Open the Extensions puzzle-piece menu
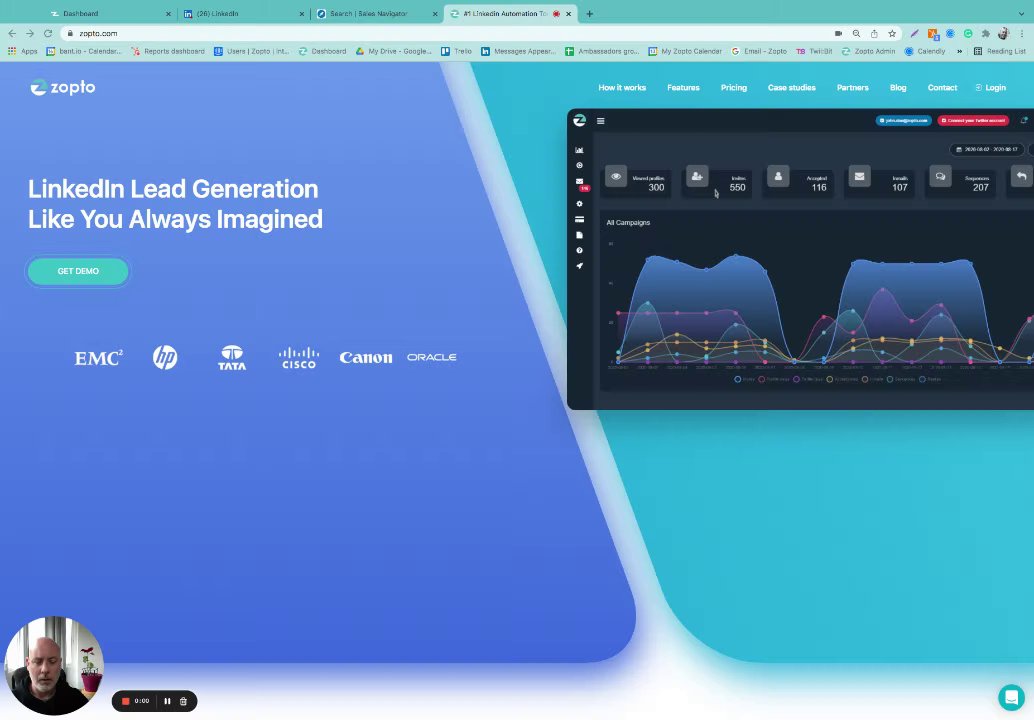 tap(986, 33)
